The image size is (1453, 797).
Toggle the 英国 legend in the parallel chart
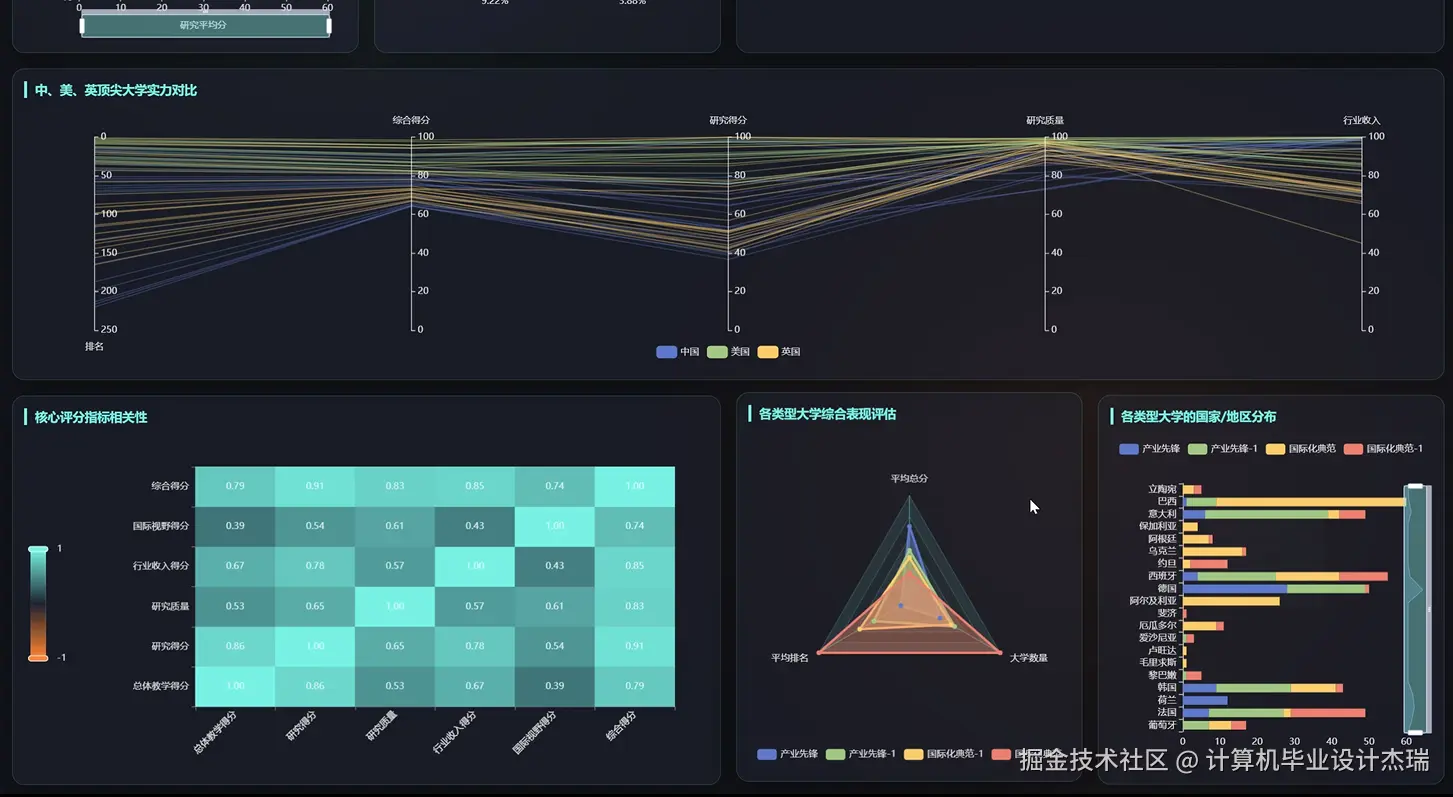coord(779,352)
